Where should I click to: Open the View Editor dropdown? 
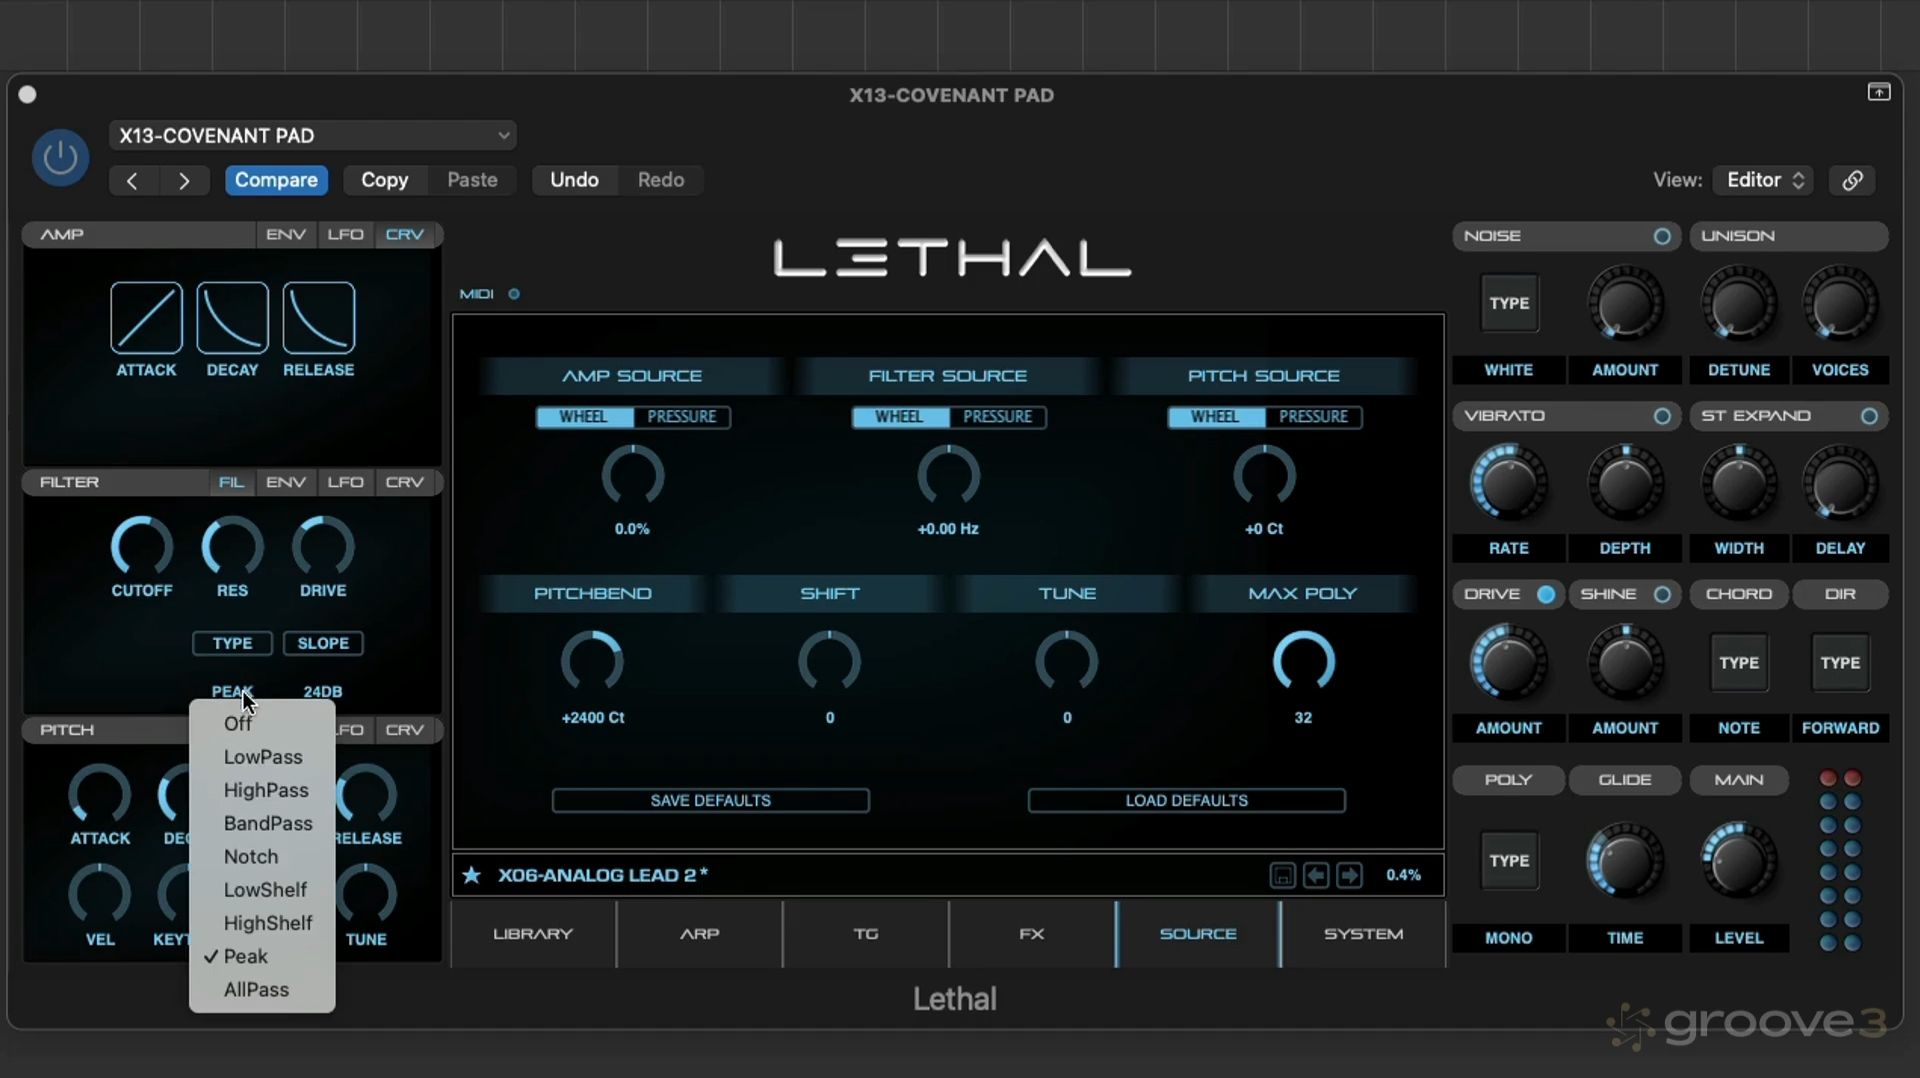pos(1764,180)
